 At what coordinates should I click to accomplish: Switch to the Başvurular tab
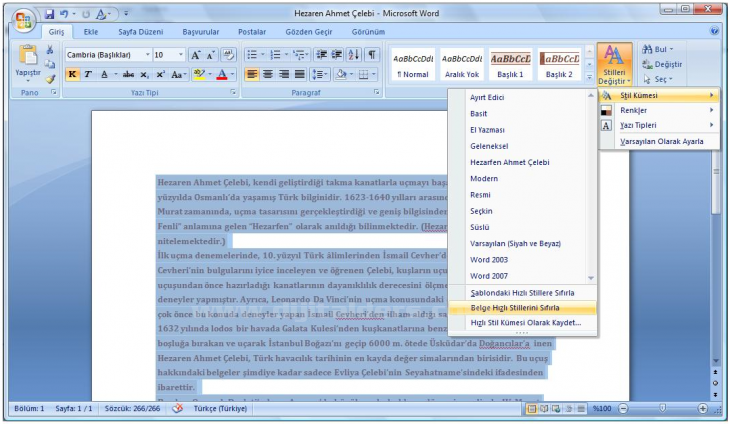(201, 32)
